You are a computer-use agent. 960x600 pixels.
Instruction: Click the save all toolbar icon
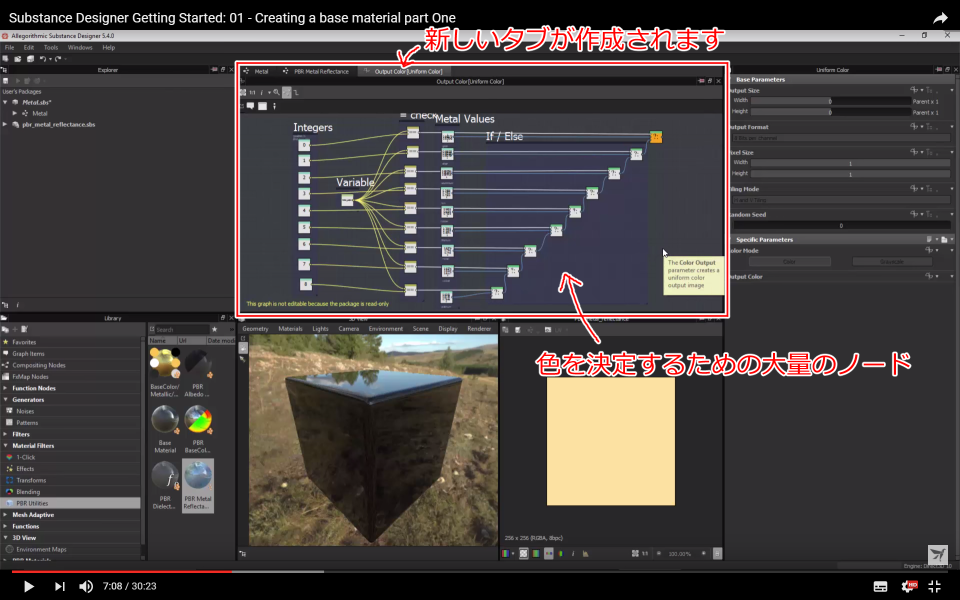[x=30, y=59]
